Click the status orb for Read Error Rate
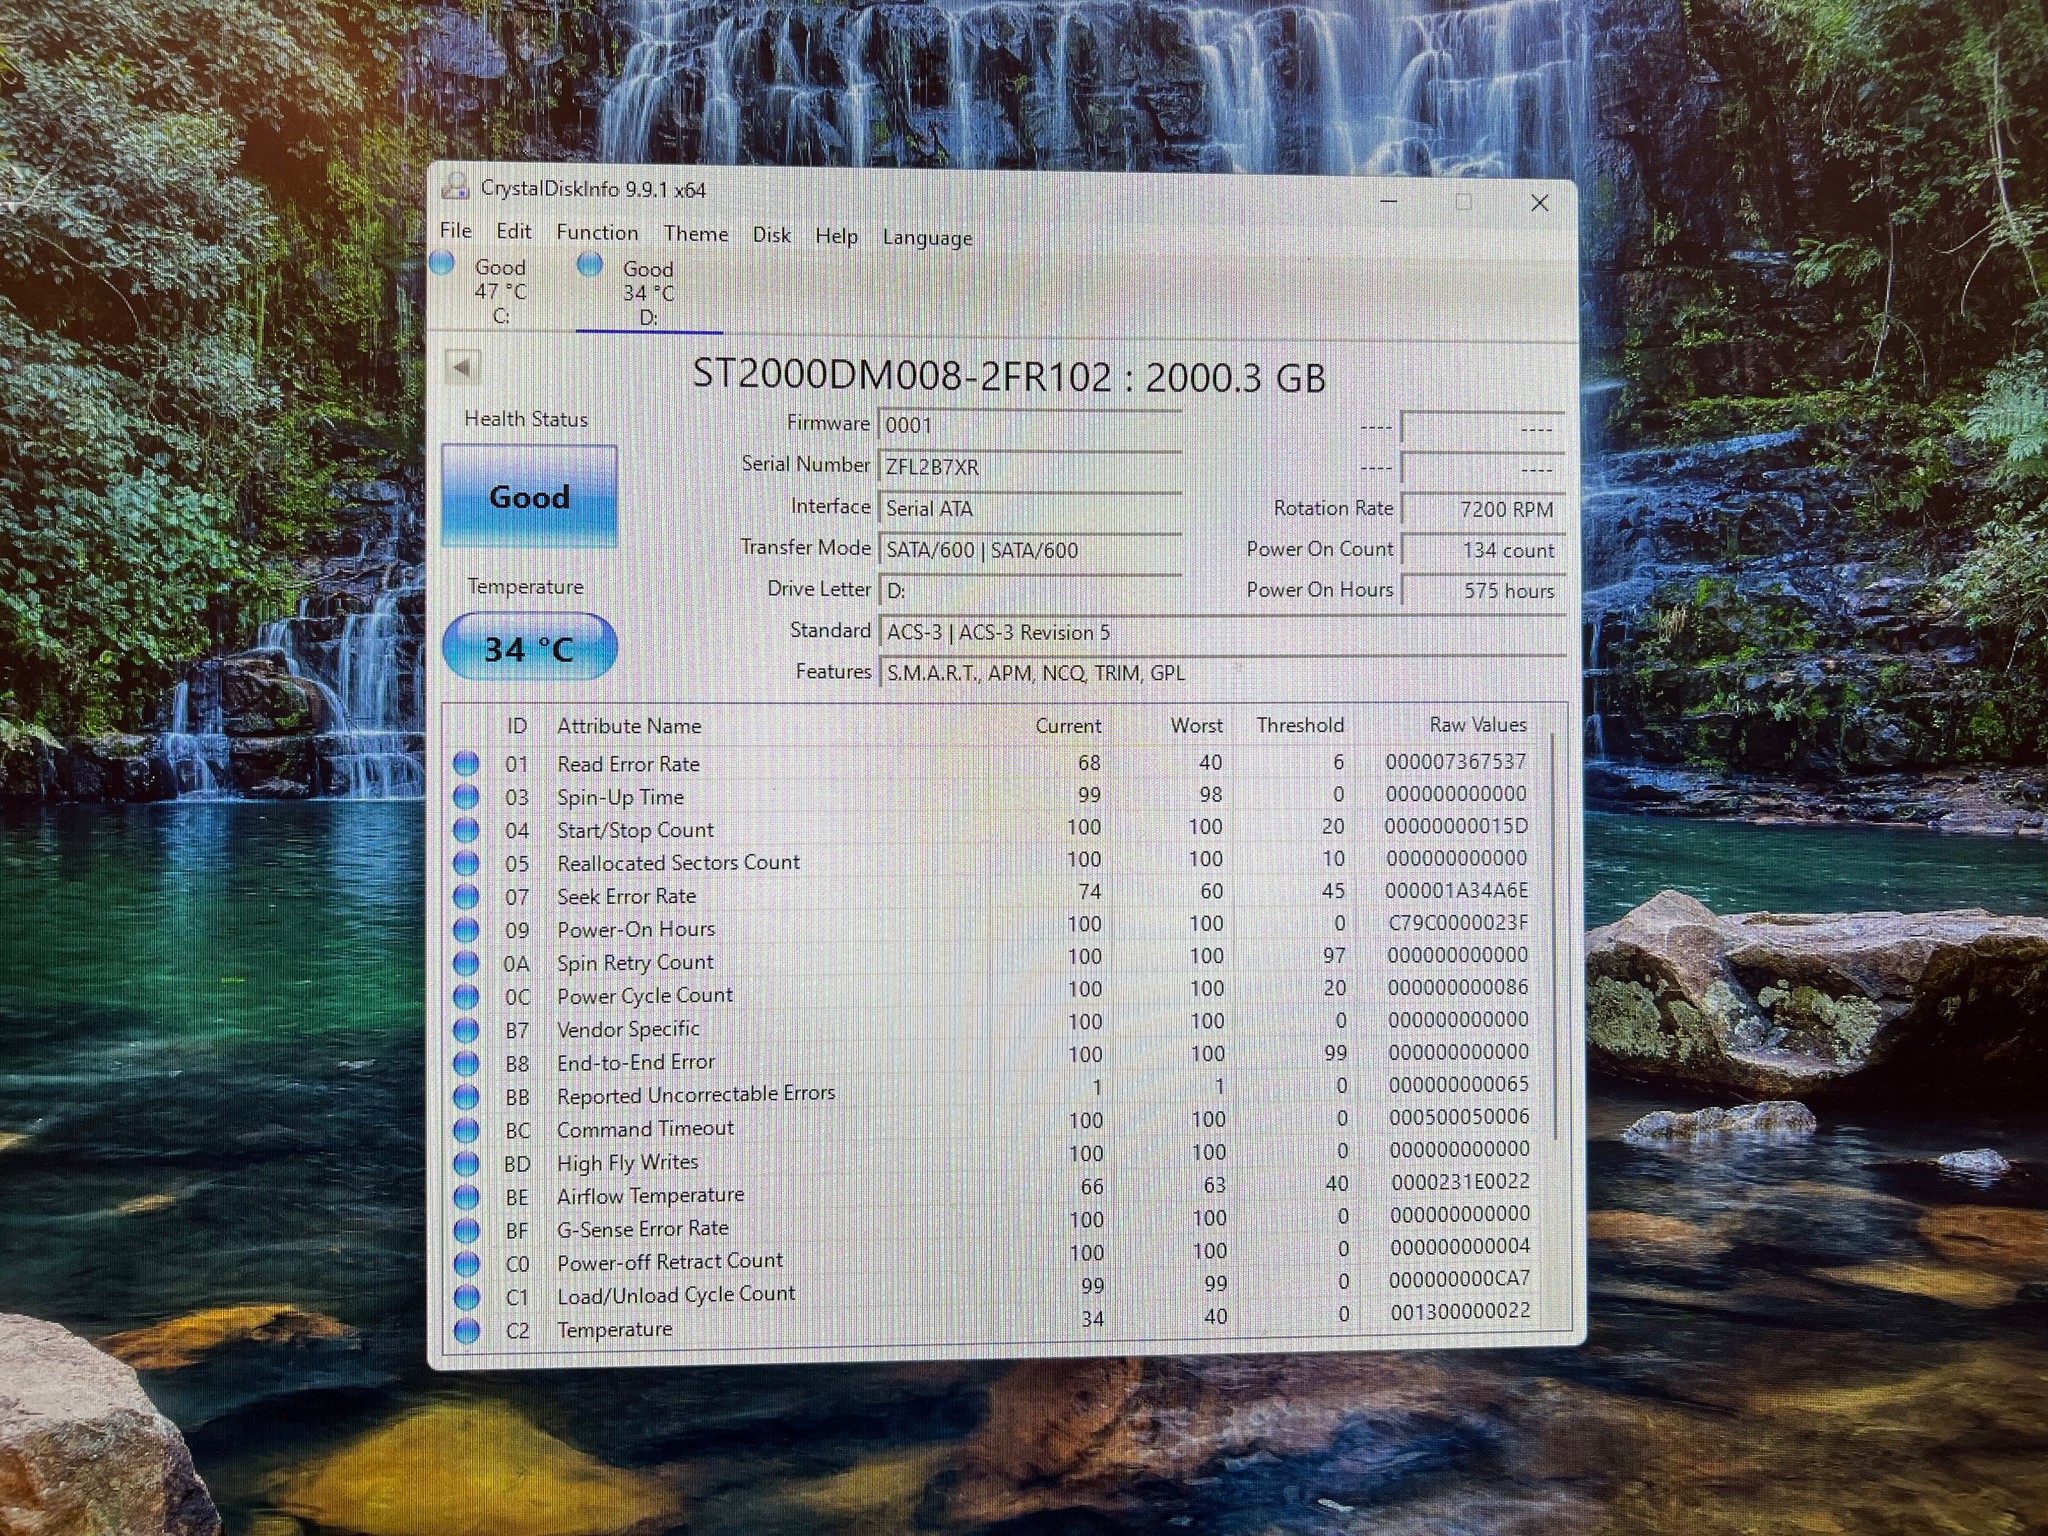 click(466, 764)
